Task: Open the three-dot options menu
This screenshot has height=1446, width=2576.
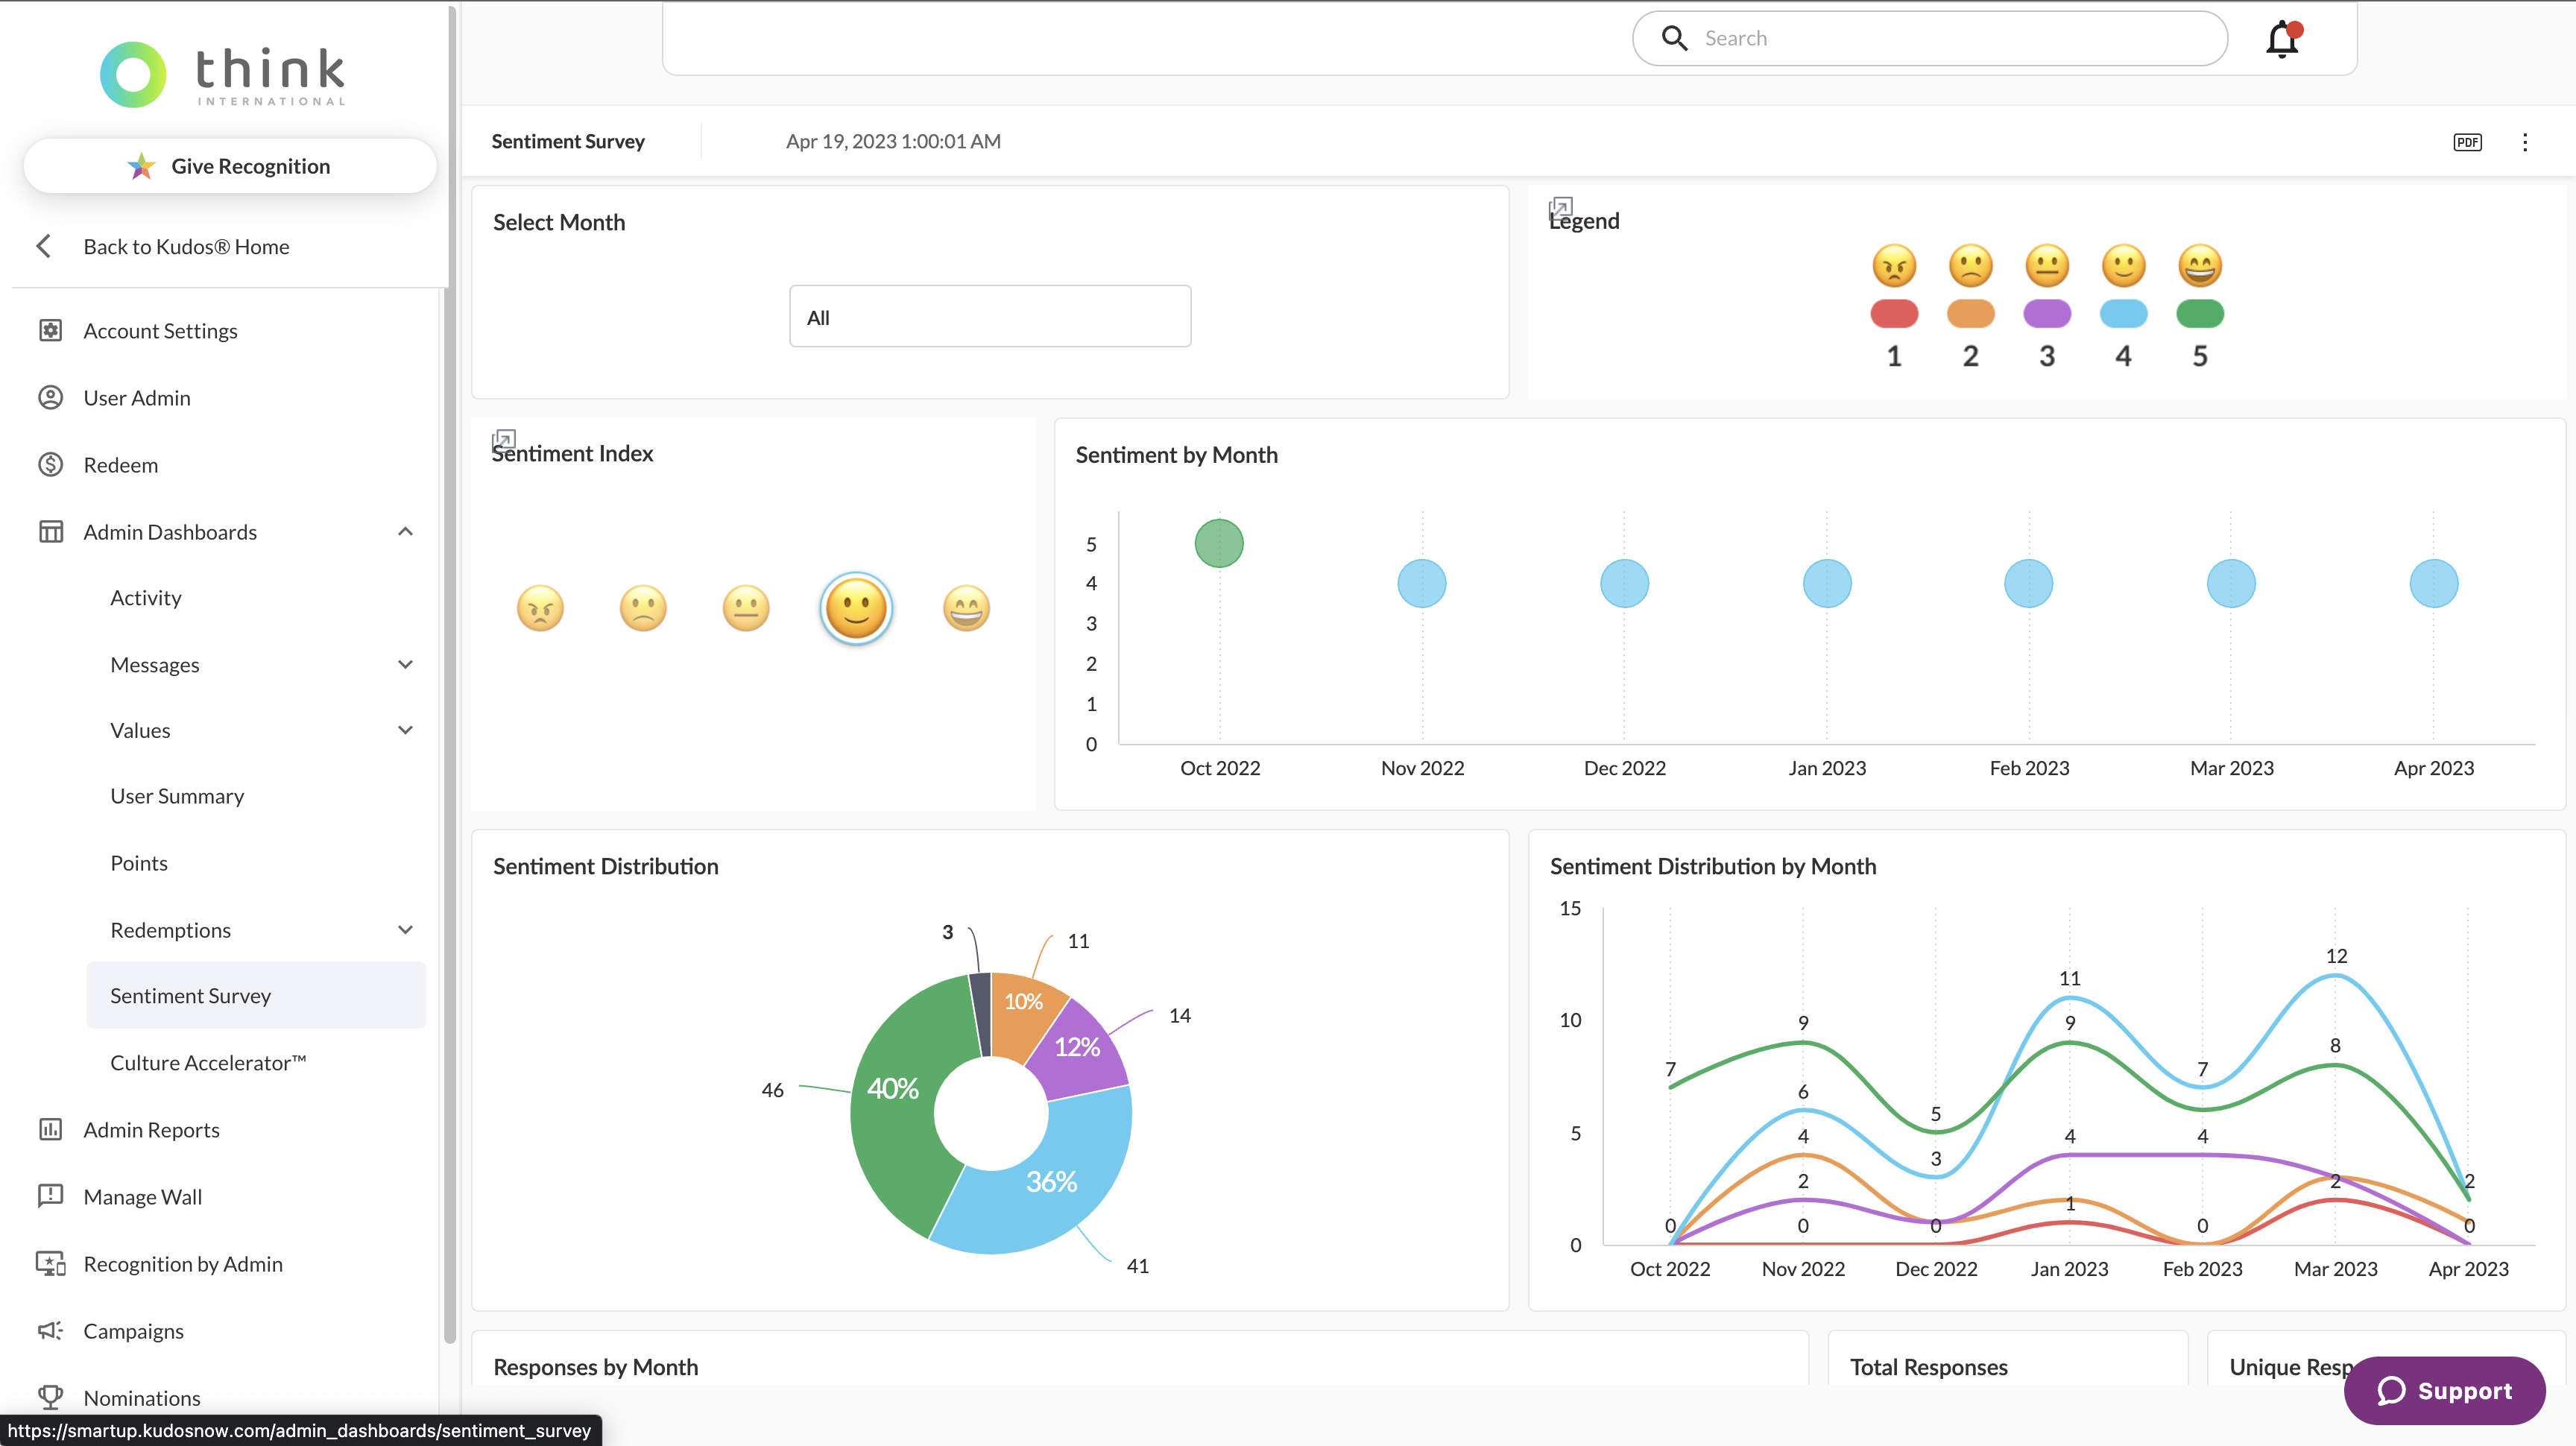Action: (2524, 142)
